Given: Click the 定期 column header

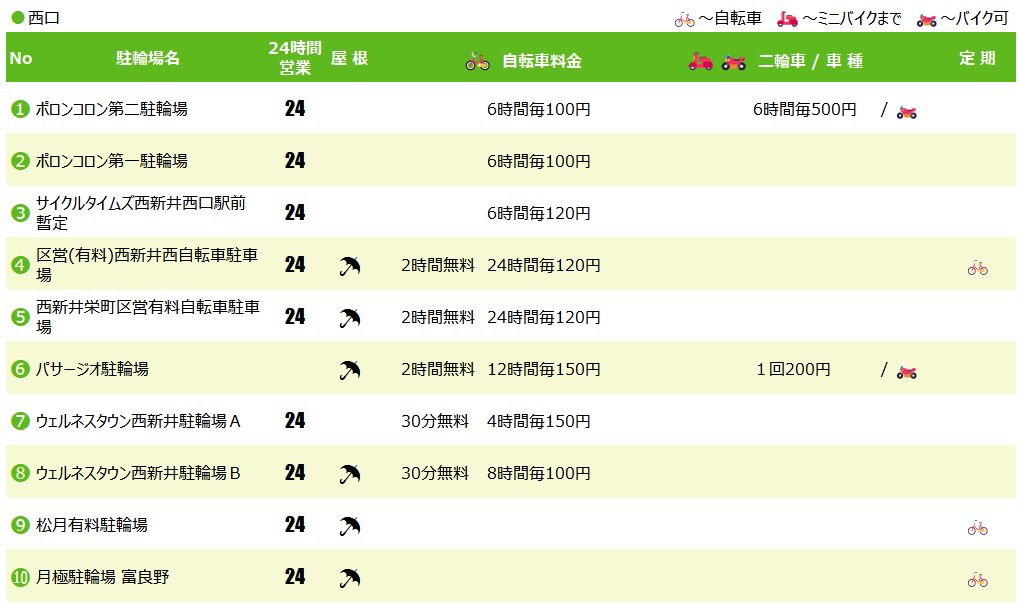Looking at the screenshot, I should tap(977, 58).
